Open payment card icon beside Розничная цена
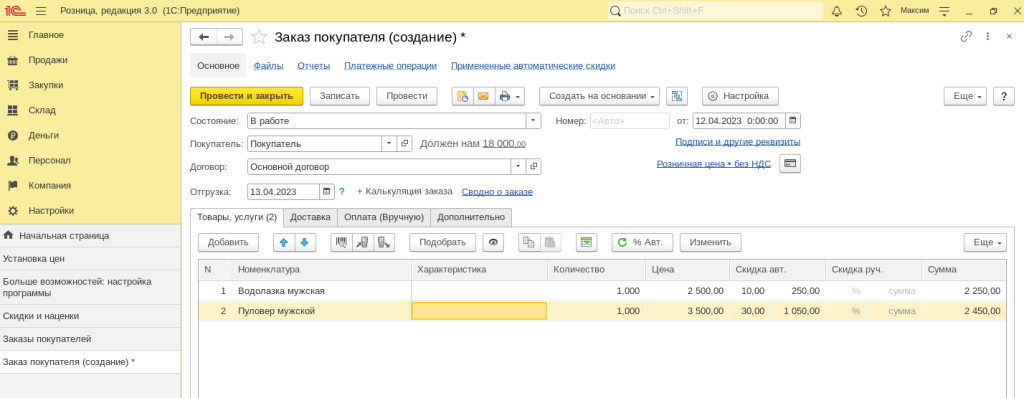Image resolution: width=1024 pixels, height=398 pixels. coord(790,164)
